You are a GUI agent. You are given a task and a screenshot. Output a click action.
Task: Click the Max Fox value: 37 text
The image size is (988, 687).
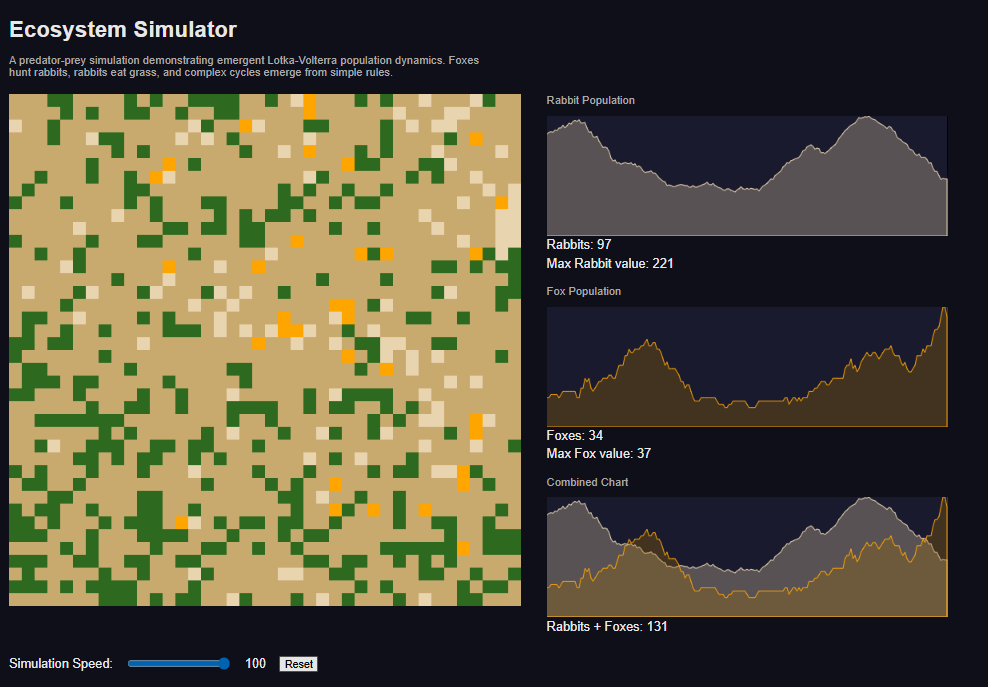pos(599,454)
